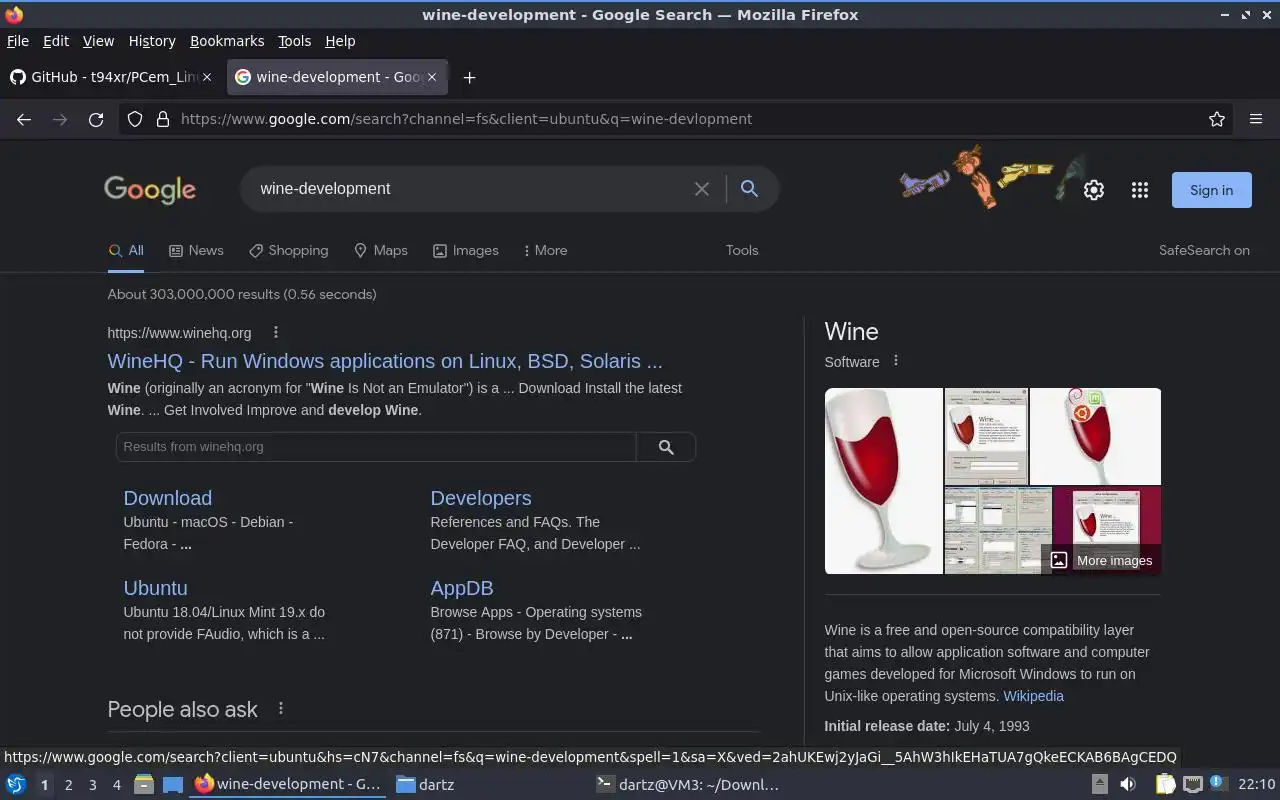This screenshot has width=1280, height=800.
Task: Open the large wine glass thumbnail
Action: [x=883, y=481]
